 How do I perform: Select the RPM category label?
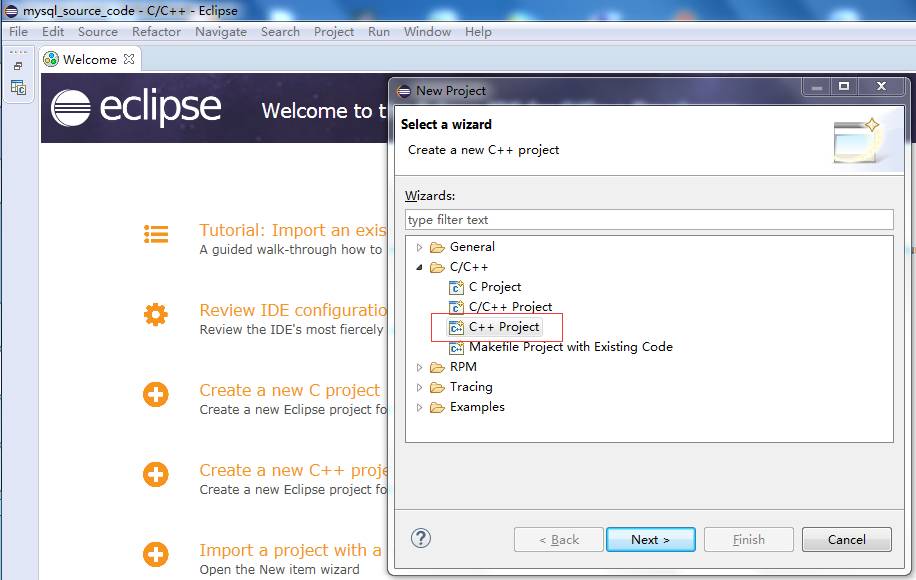[x=463, y=367]
